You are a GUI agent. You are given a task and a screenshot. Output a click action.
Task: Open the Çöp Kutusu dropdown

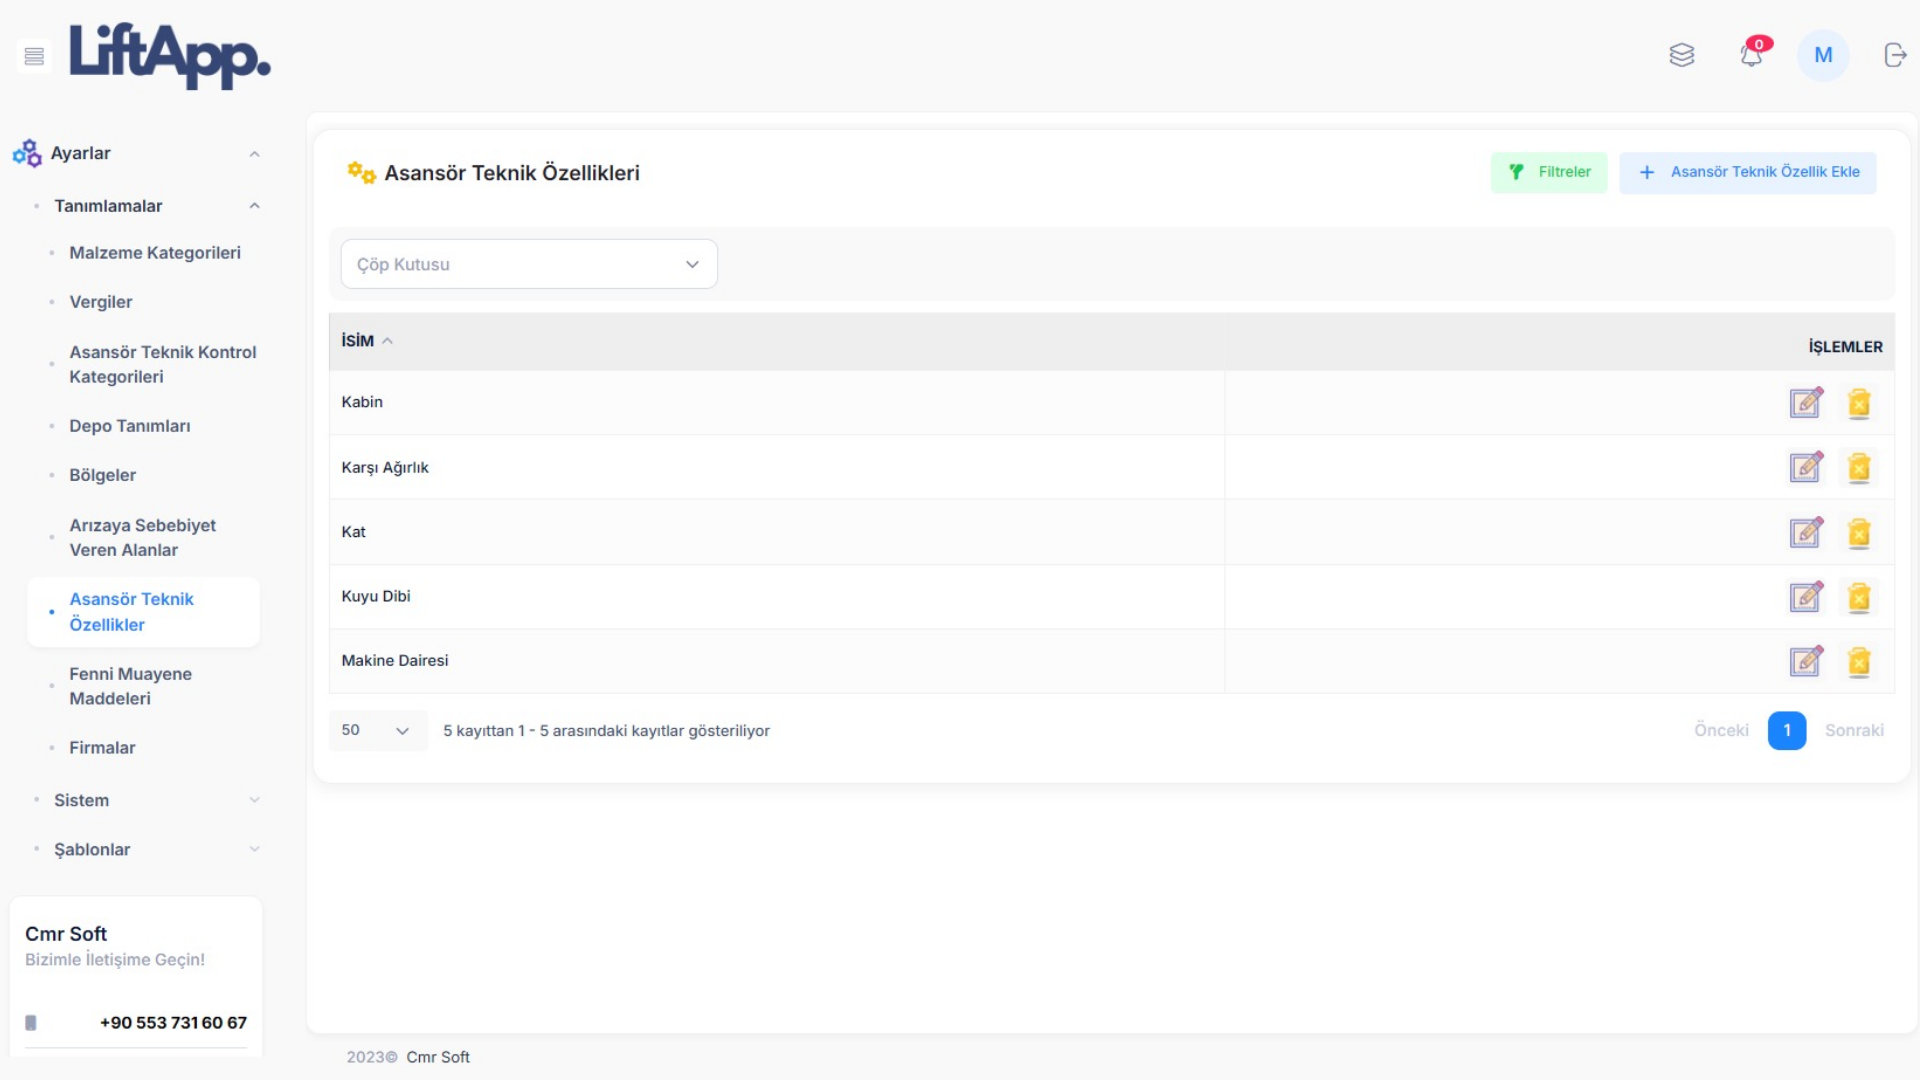[x=529, y=264]
